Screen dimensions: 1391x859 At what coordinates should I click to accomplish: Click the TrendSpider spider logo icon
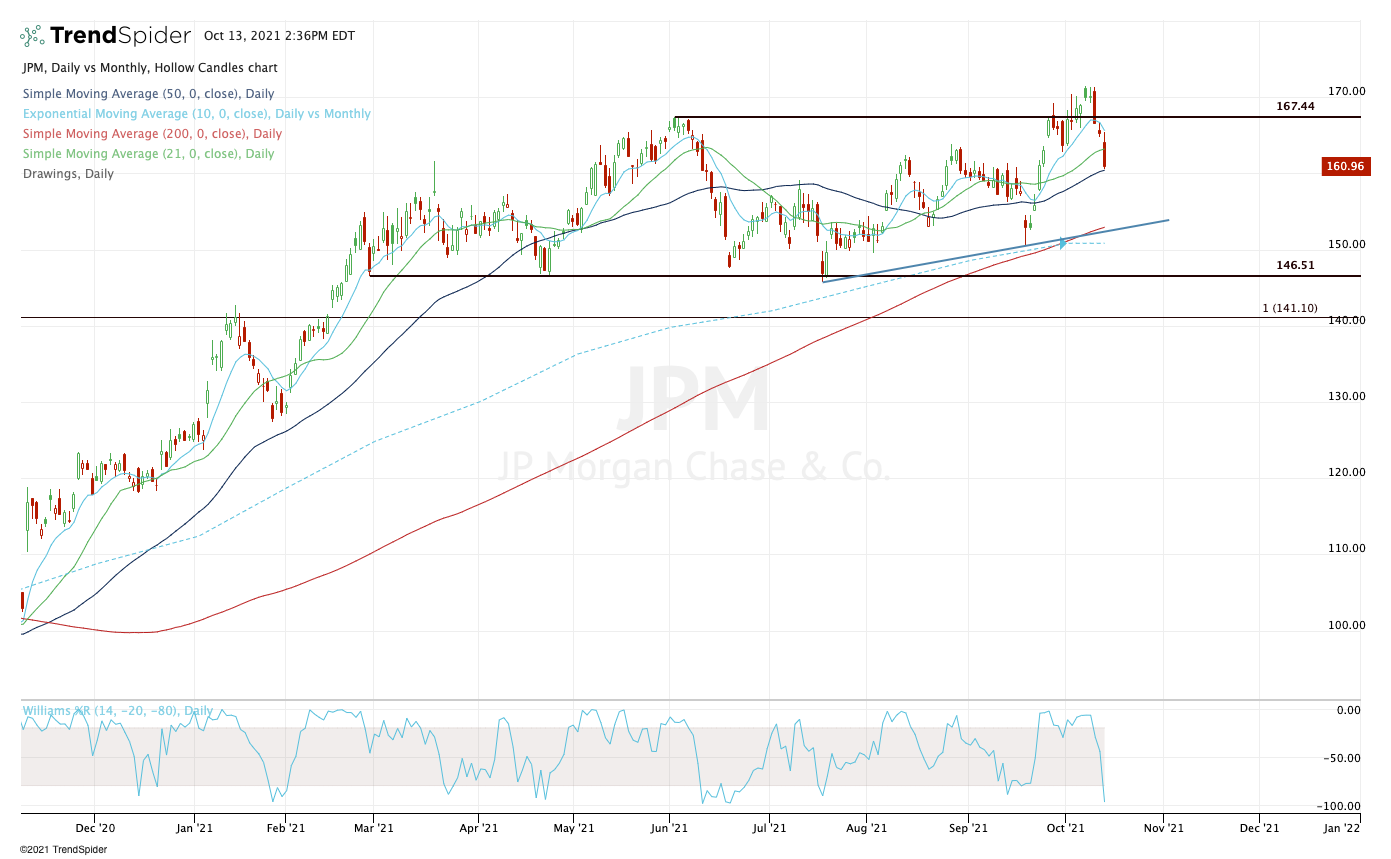click(31, 36)
